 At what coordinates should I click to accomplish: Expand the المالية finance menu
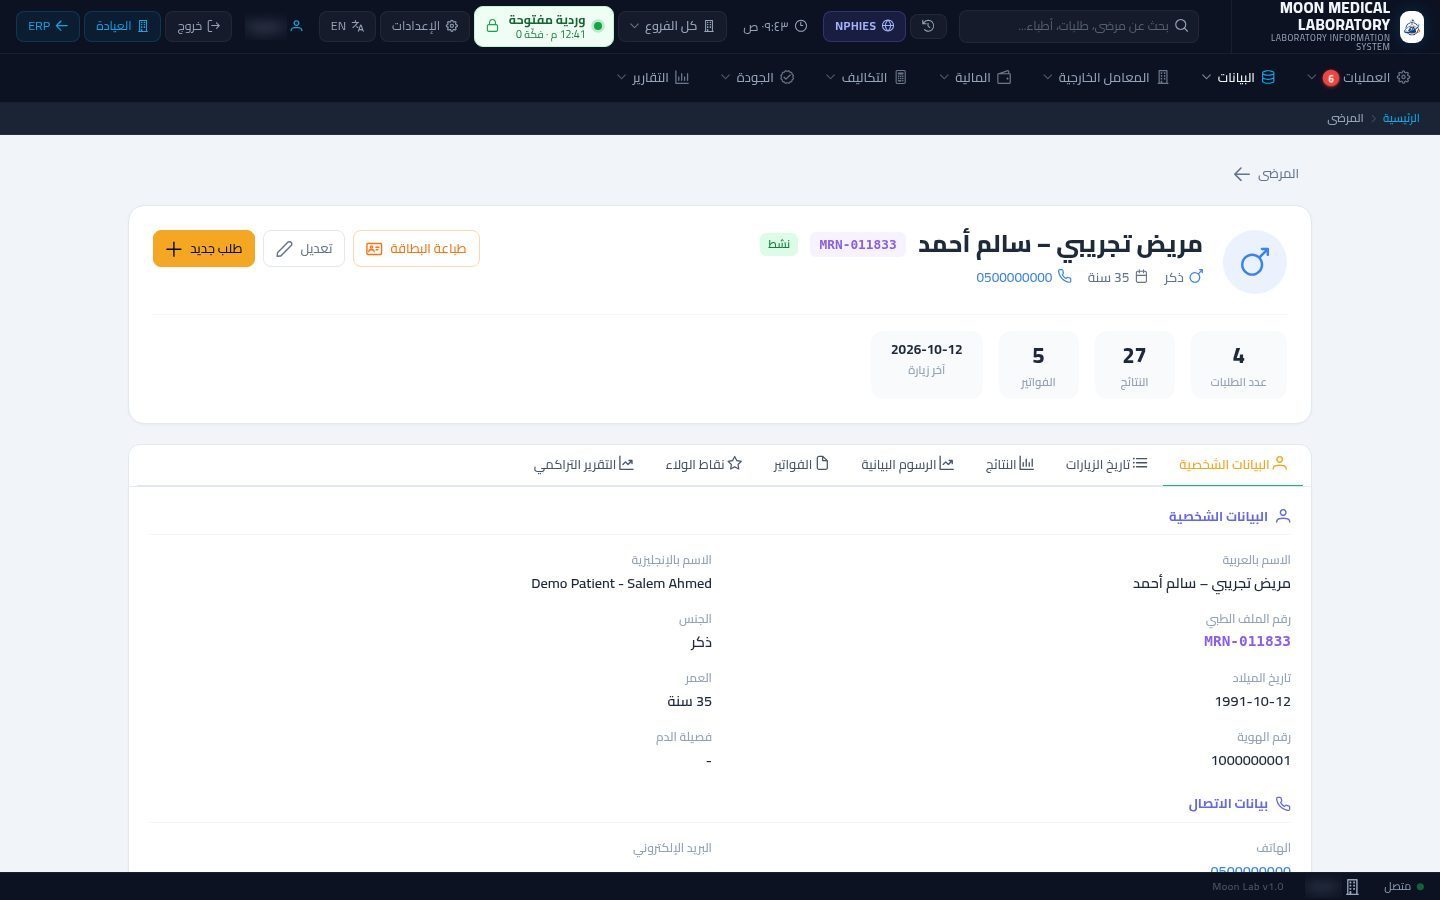pos(975,77)
